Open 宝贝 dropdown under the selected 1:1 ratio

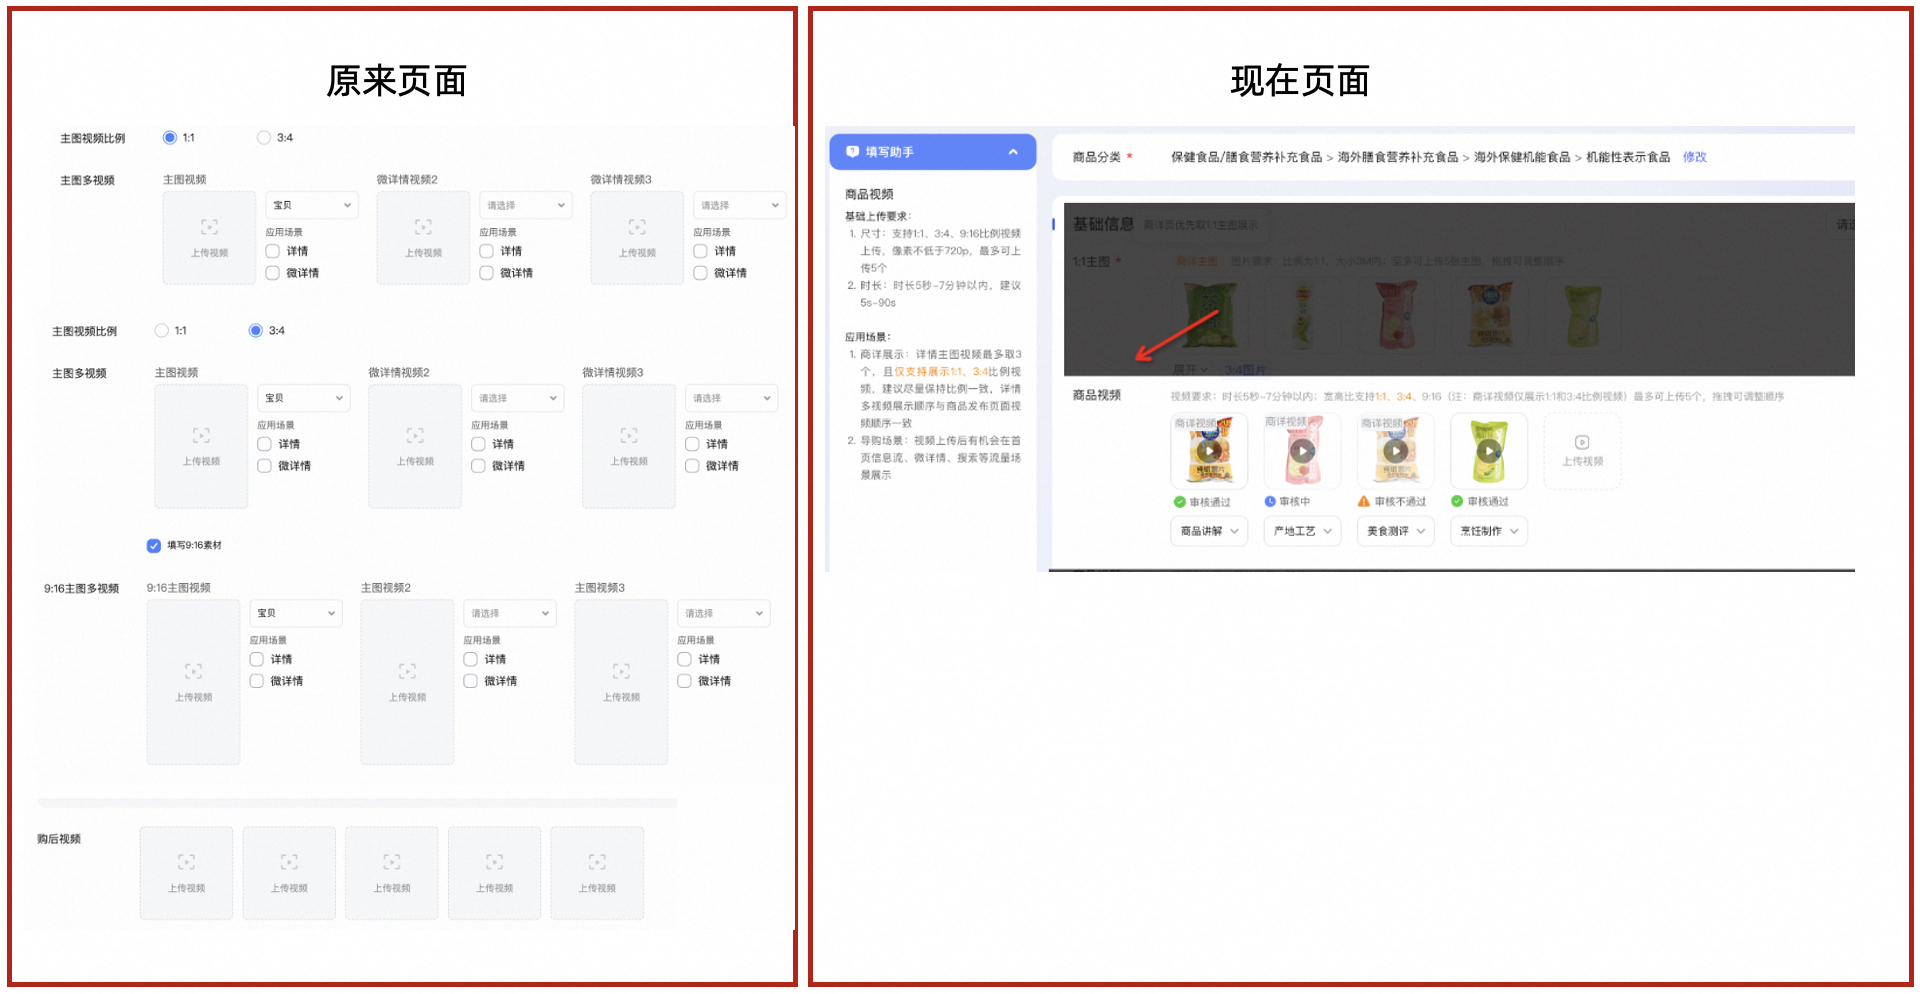[312, 205]
